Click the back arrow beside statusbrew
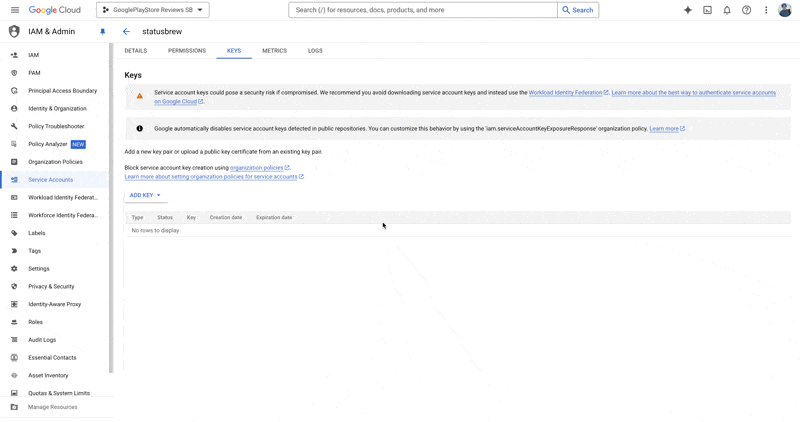This screenshot has width=800, height=422. [126, 32]
